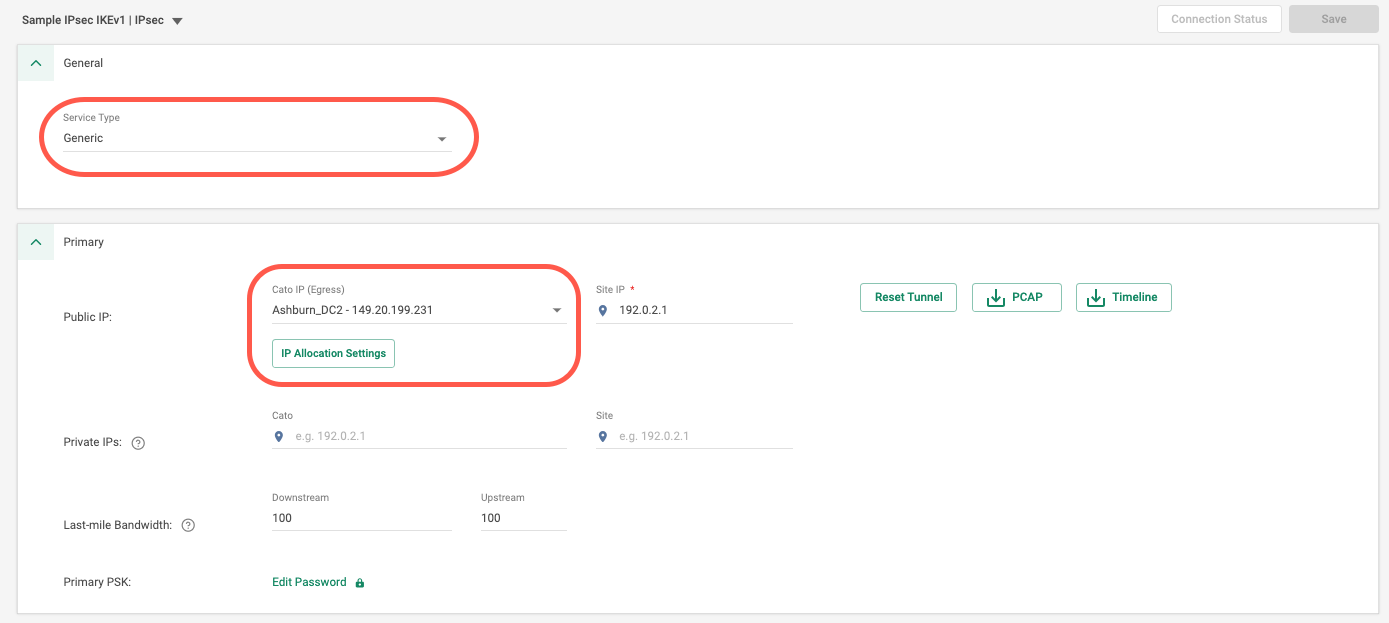Click the pin icon in Cato private IP field
Image resolution: width=1389 pixels, height=623 pixels.
pos(279,437)
